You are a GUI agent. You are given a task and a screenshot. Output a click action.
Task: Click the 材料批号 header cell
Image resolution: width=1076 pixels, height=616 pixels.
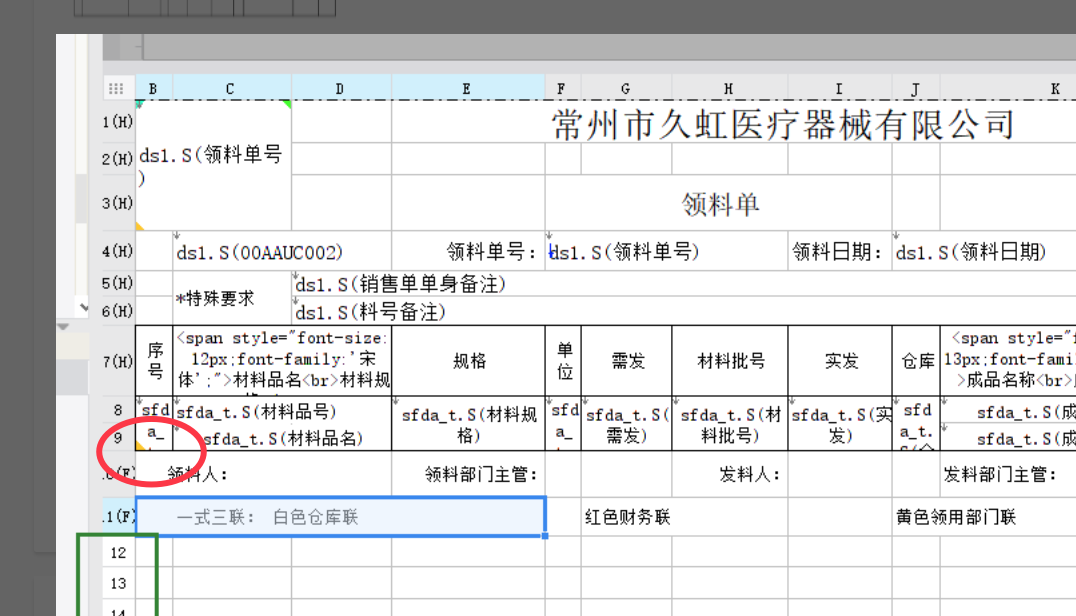point(729,361)
